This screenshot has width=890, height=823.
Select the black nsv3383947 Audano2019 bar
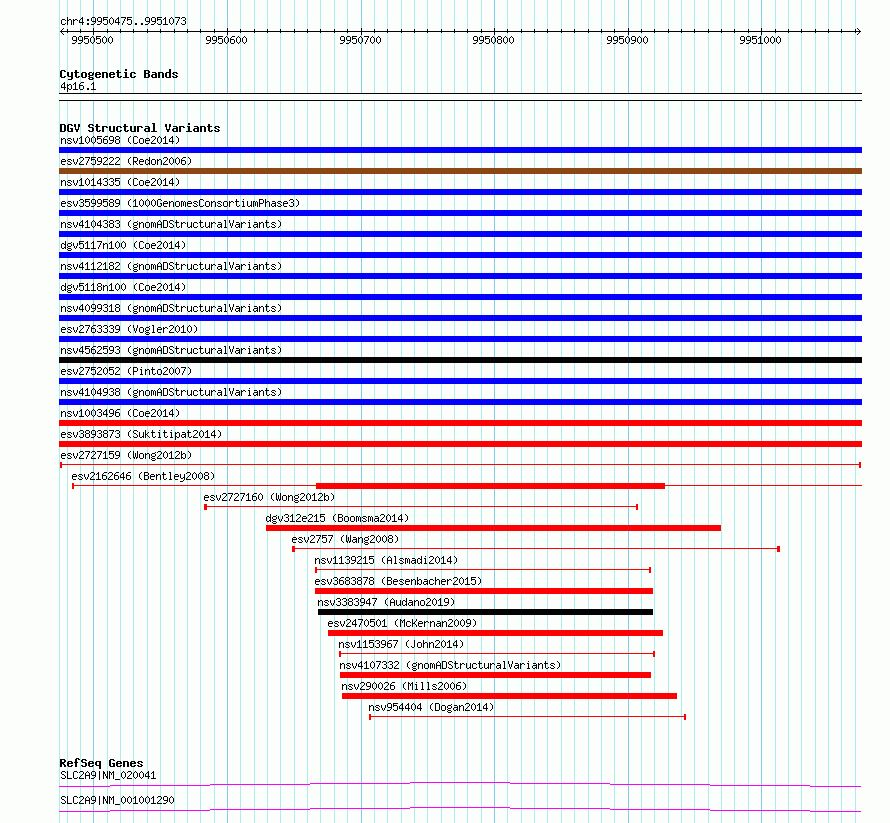[x=485, y=612]
